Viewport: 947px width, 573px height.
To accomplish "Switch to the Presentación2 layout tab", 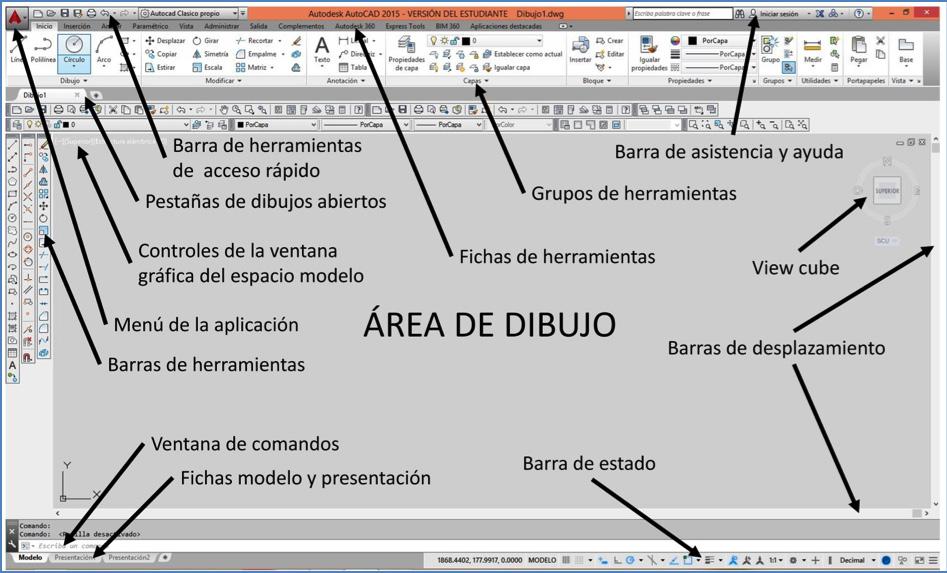I will click(129, 558).
